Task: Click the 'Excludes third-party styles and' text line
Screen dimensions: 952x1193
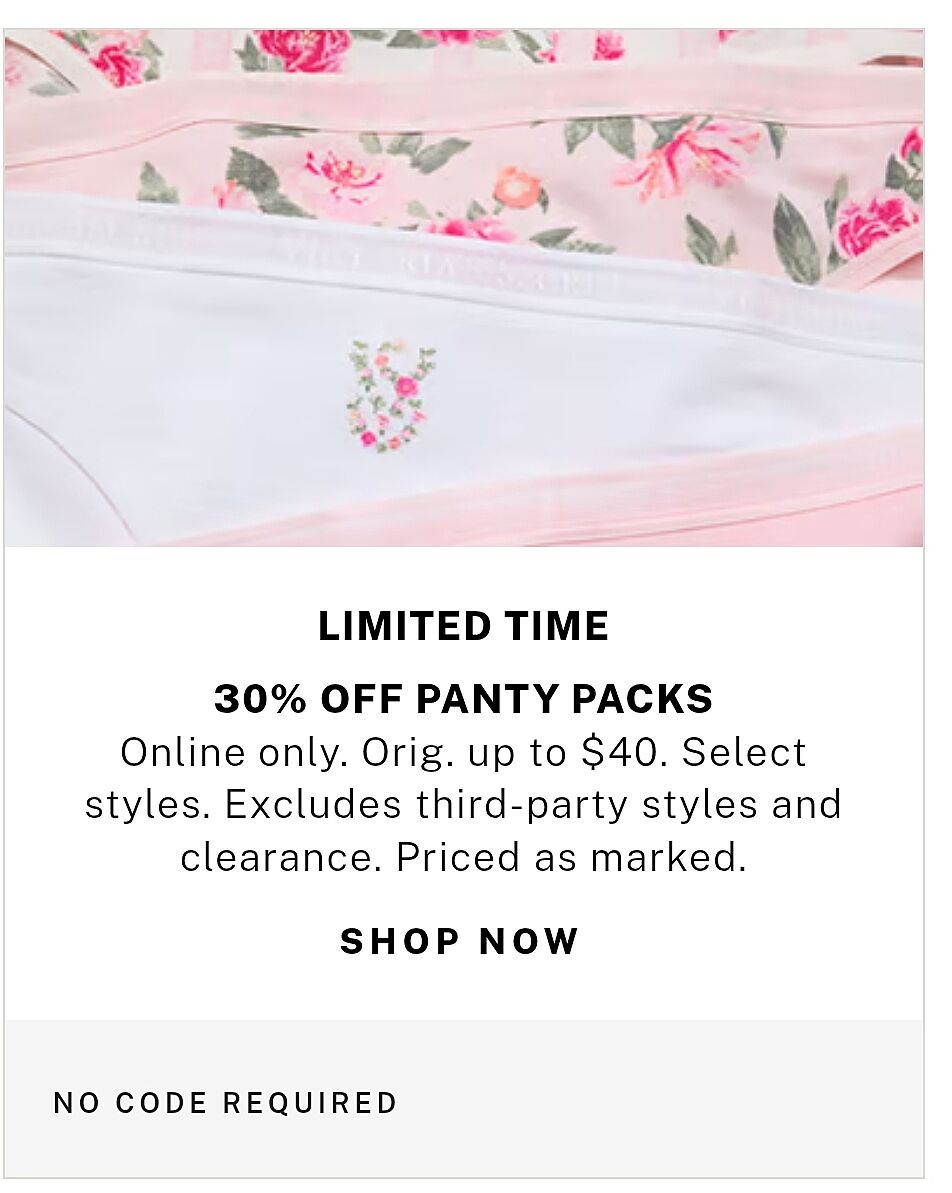Action: point(533,805)
